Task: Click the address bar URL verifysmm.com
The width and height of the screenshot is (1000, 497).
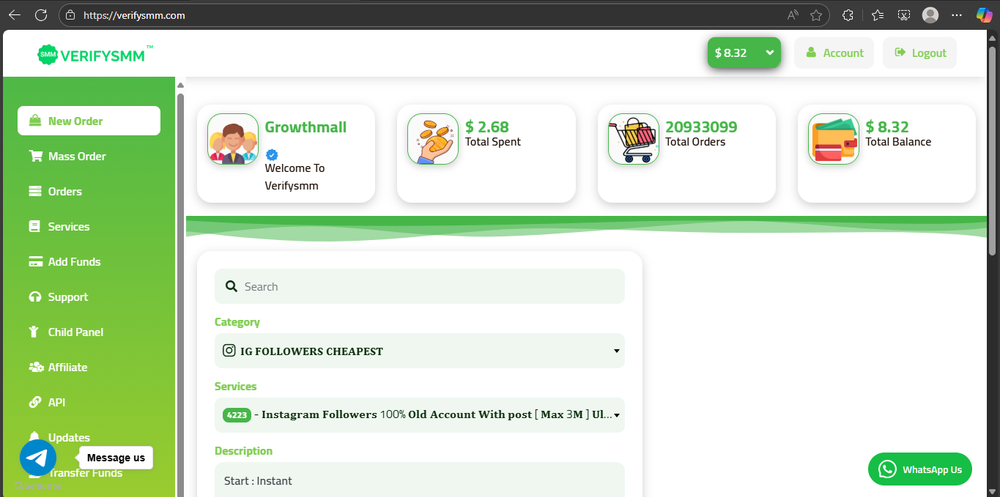Action: click(134, 15)
